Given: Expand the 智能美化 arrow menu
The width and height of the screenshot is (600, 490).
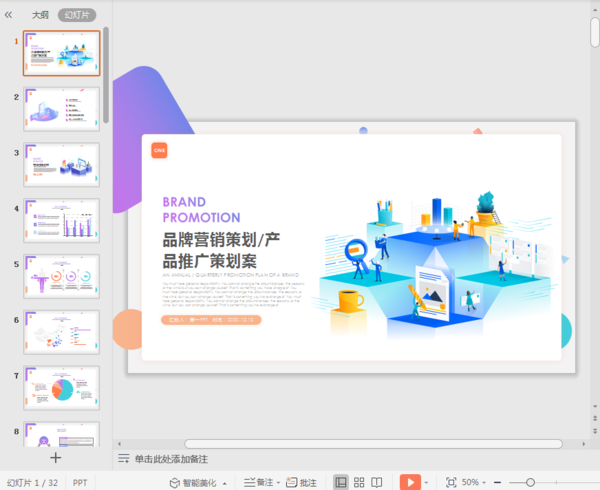Looking at the screenshot, I should [x=225, y=483].
